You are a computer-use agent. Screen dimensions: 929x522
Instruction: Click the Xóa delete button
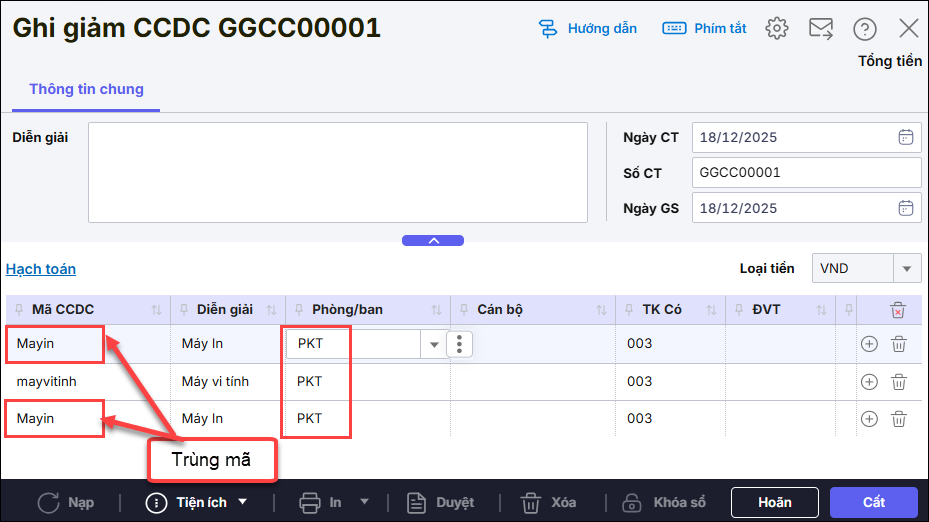548,503
